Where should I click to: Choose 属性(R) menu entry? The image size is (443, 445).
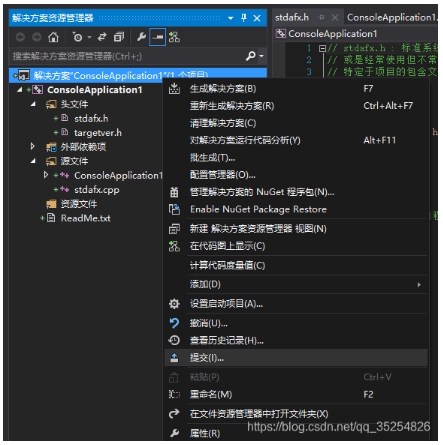[x=296, y=433]
